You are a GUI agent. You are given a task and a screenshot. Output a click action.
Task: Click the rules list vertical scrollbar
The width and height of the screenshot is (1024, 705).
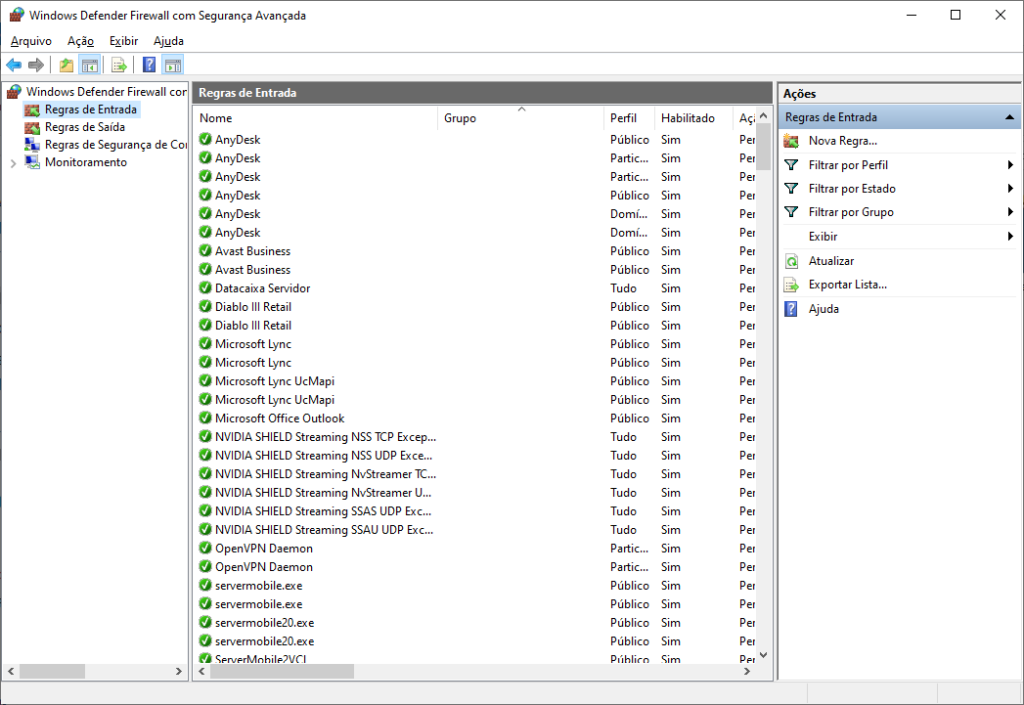point(764,400)
